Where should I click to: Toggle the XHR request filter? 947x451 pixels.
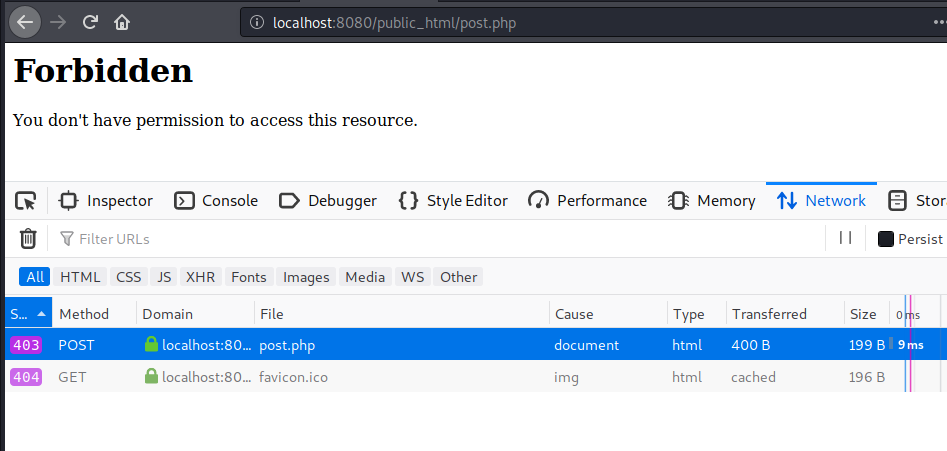200,277
